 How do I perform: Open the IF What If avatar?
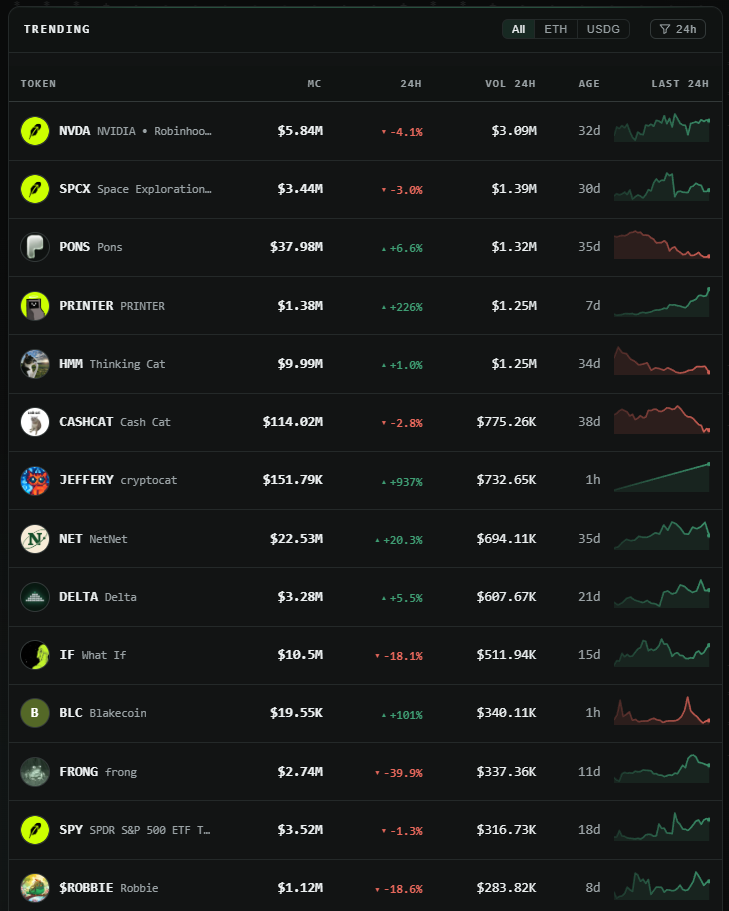(35, 655)
